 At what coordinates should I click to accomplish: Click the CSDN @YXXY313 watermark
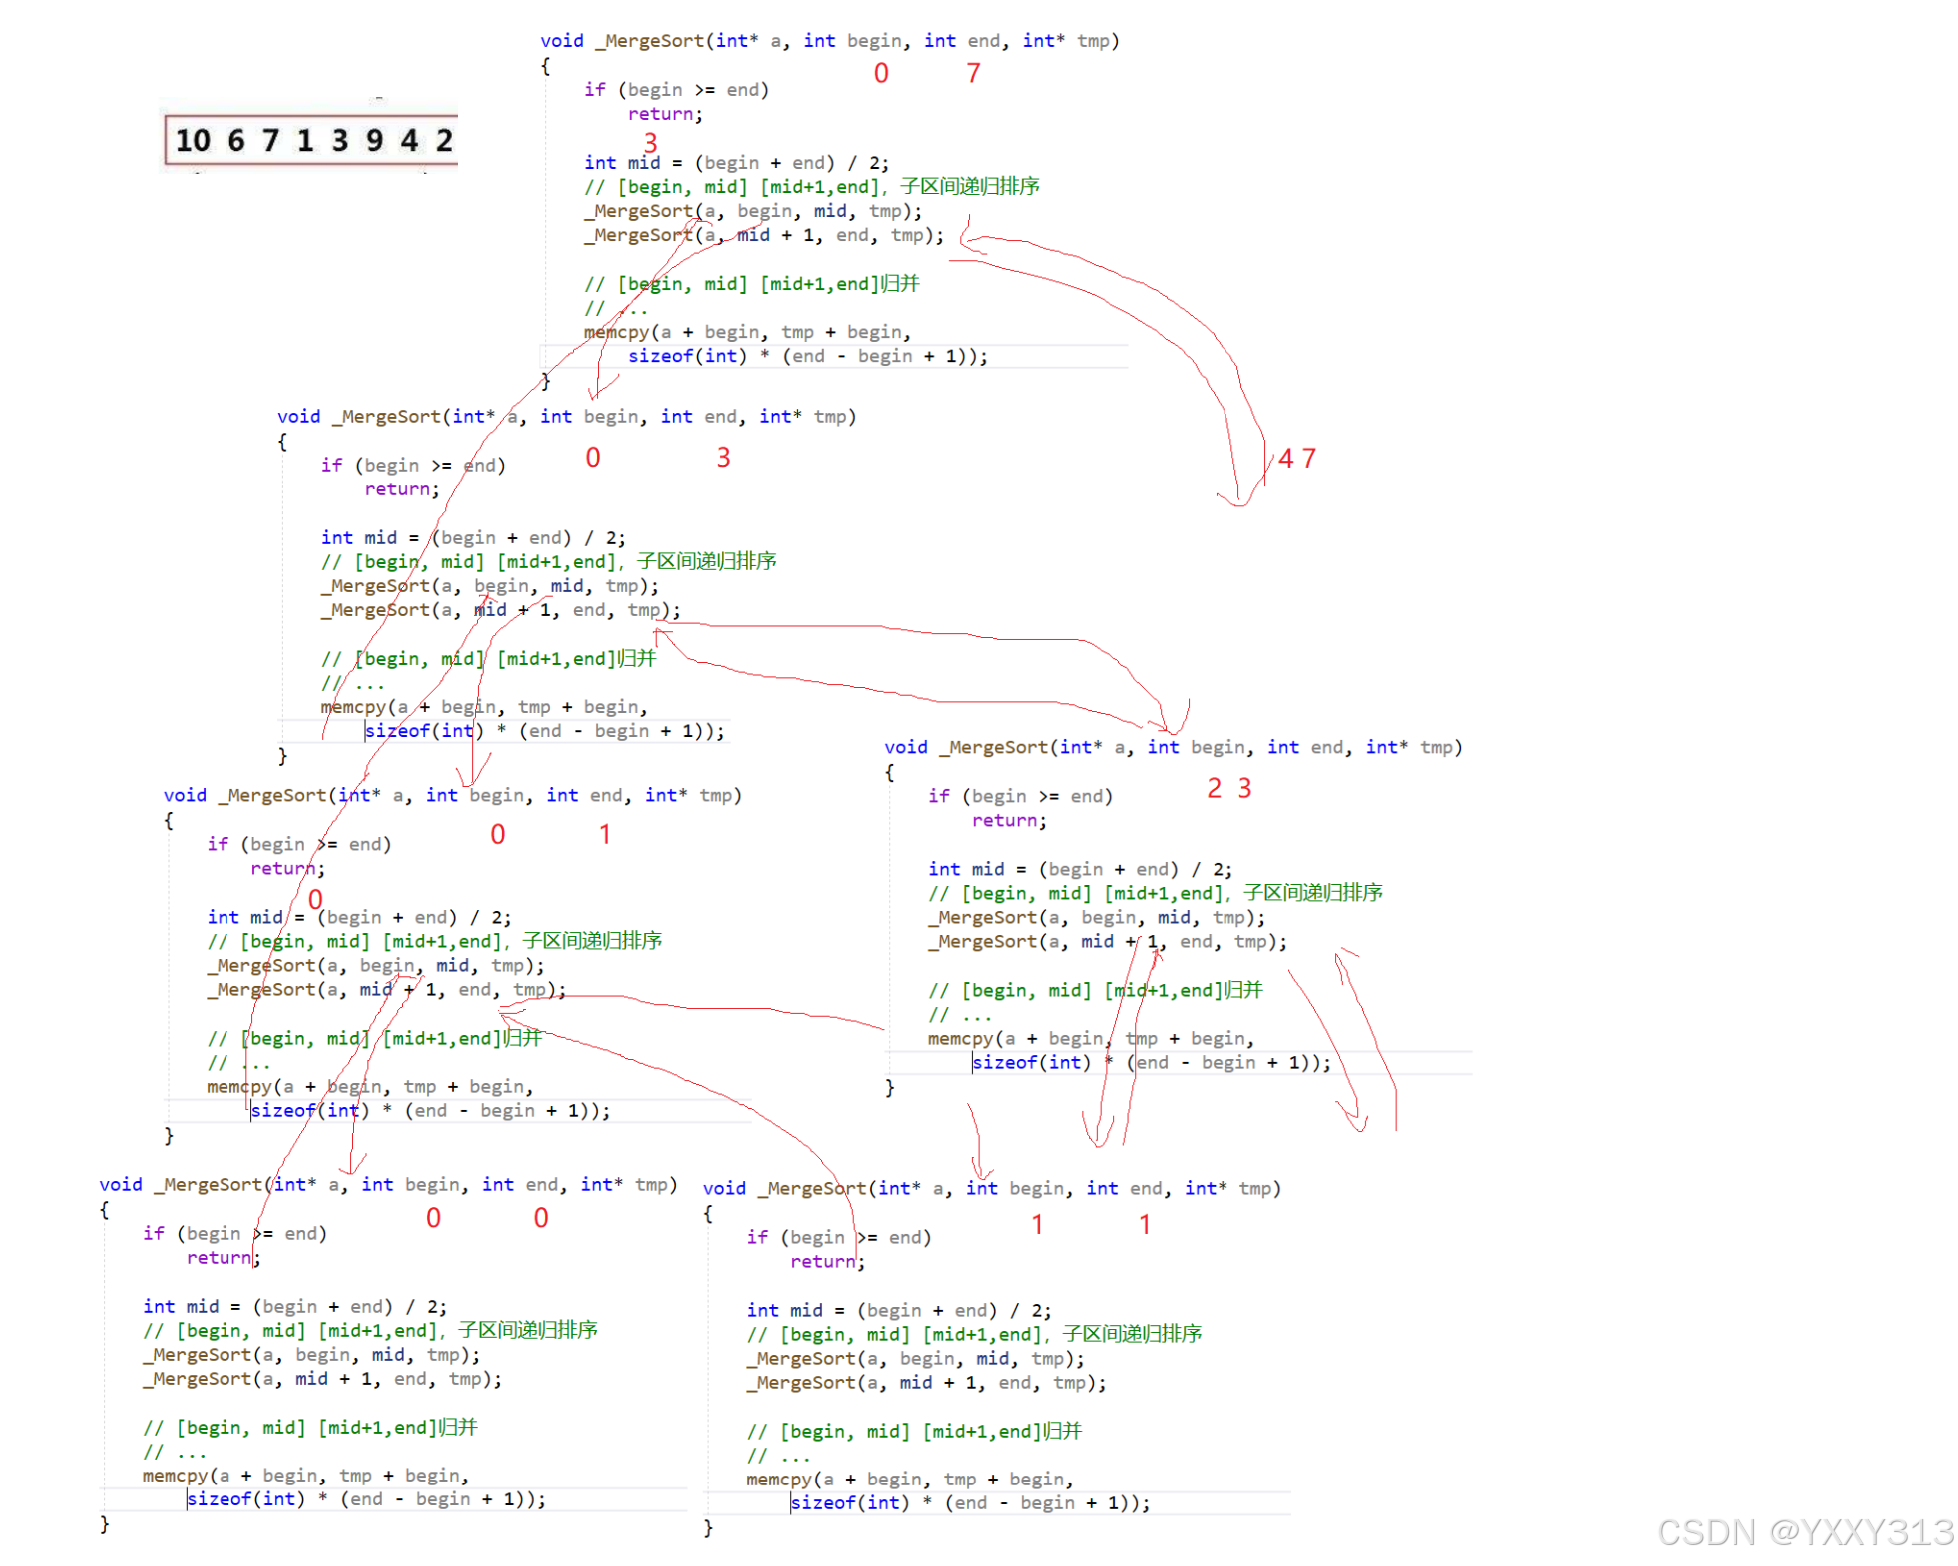click(x=1804, y=1532)
